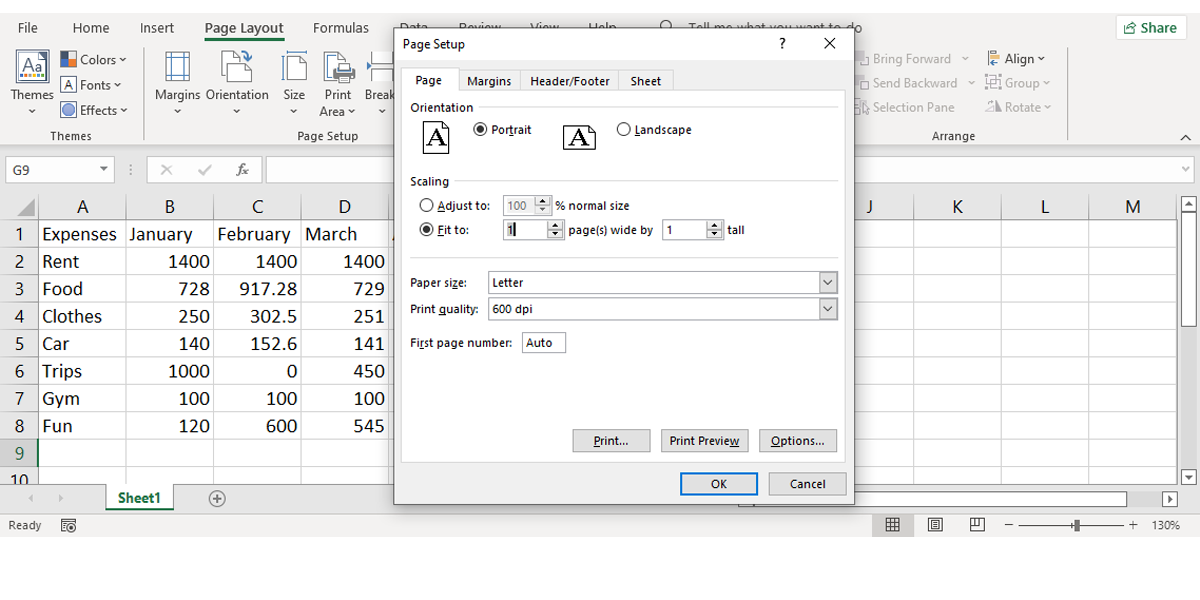Click the Print... button

tap(611, 441)
